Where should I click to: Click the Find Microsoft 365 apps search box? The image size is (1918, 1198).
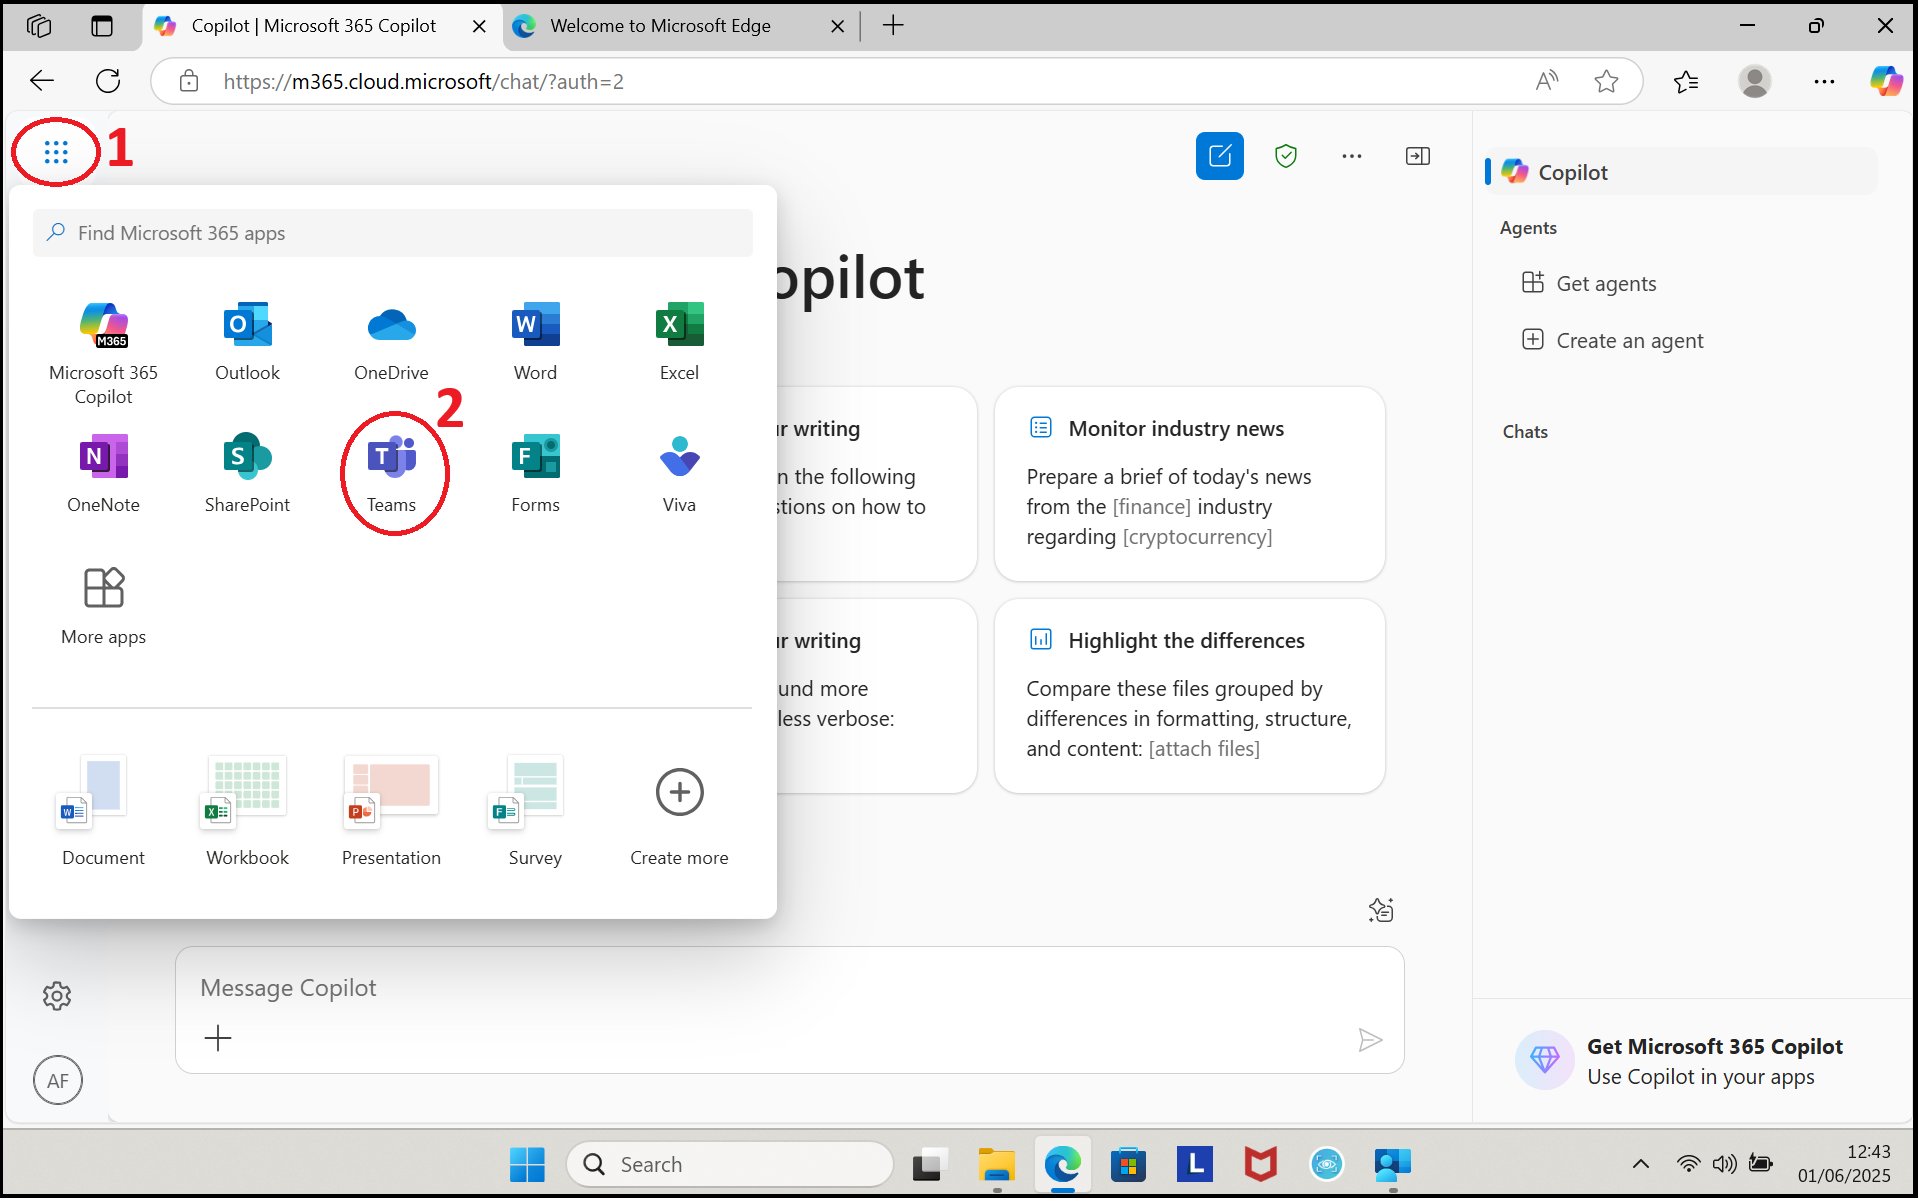tap(392, 233)
